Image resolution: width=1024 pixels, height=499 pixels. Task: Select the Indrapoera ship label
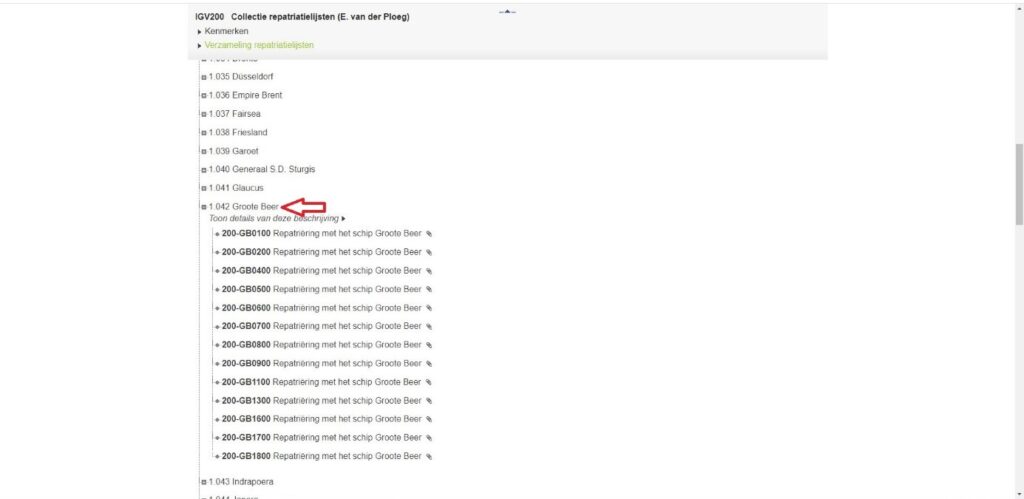point(253,482)
